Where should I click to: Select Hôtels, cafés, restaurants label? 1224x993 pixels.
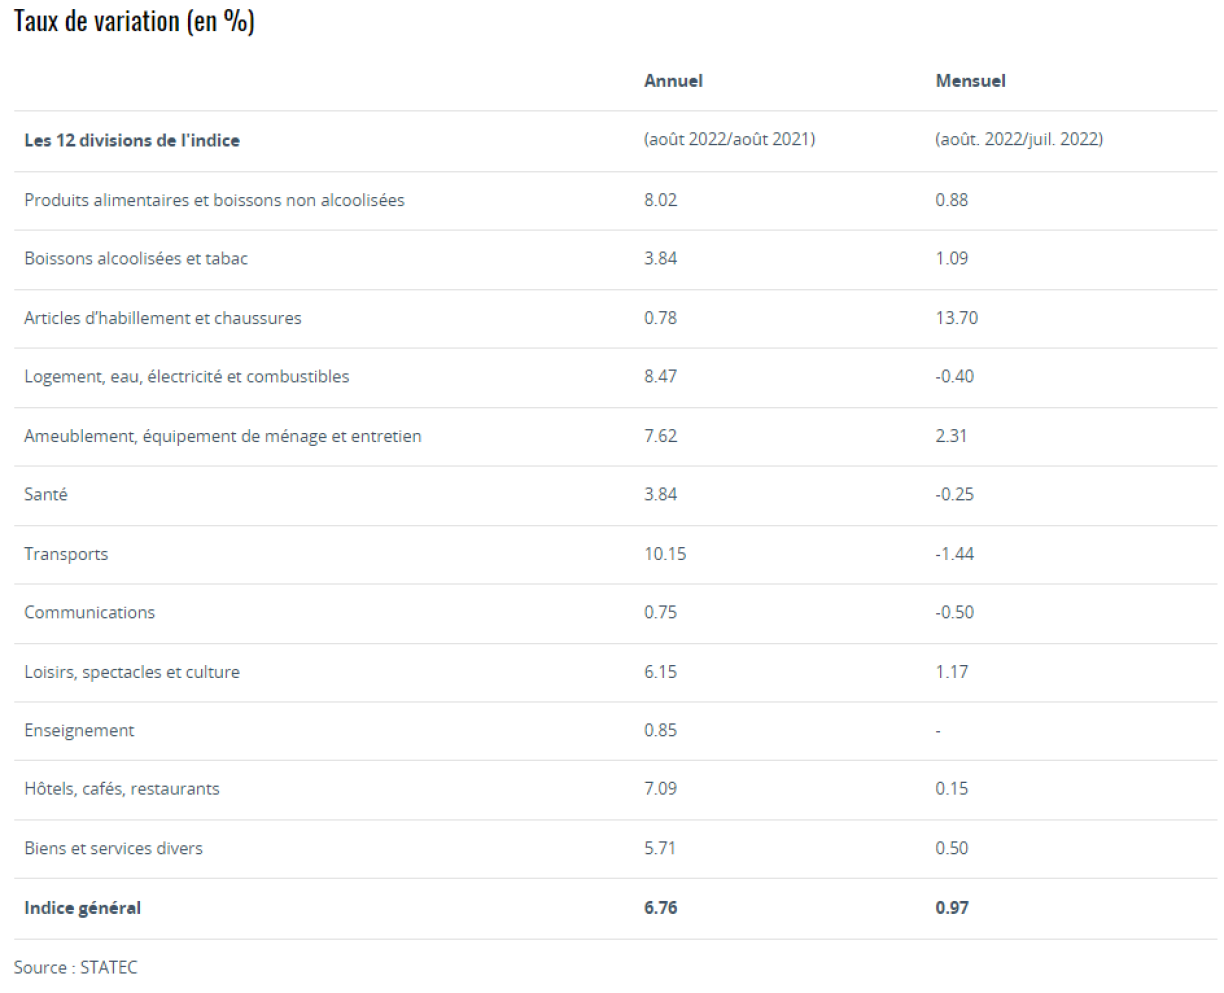(x=122, y=789)
